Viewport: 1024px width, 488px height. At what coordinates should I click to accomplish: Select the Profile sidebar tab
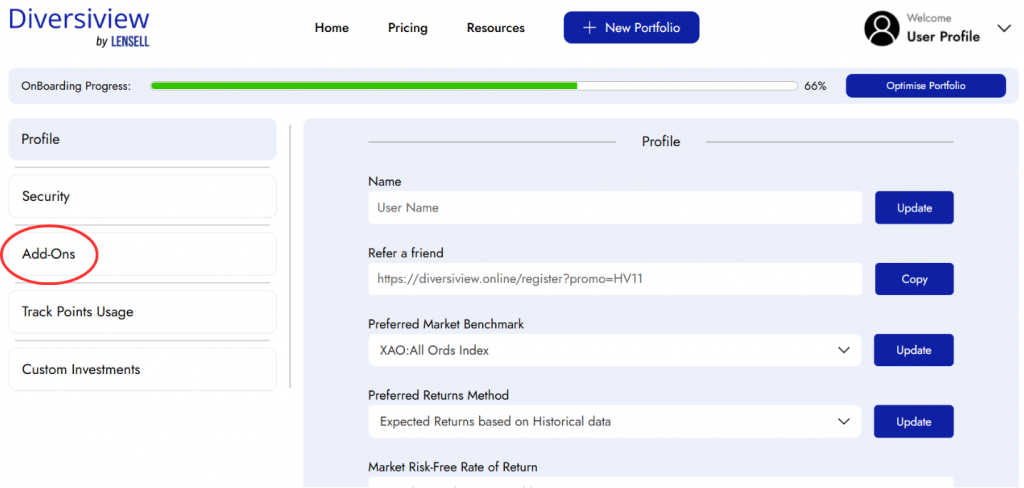142,140
